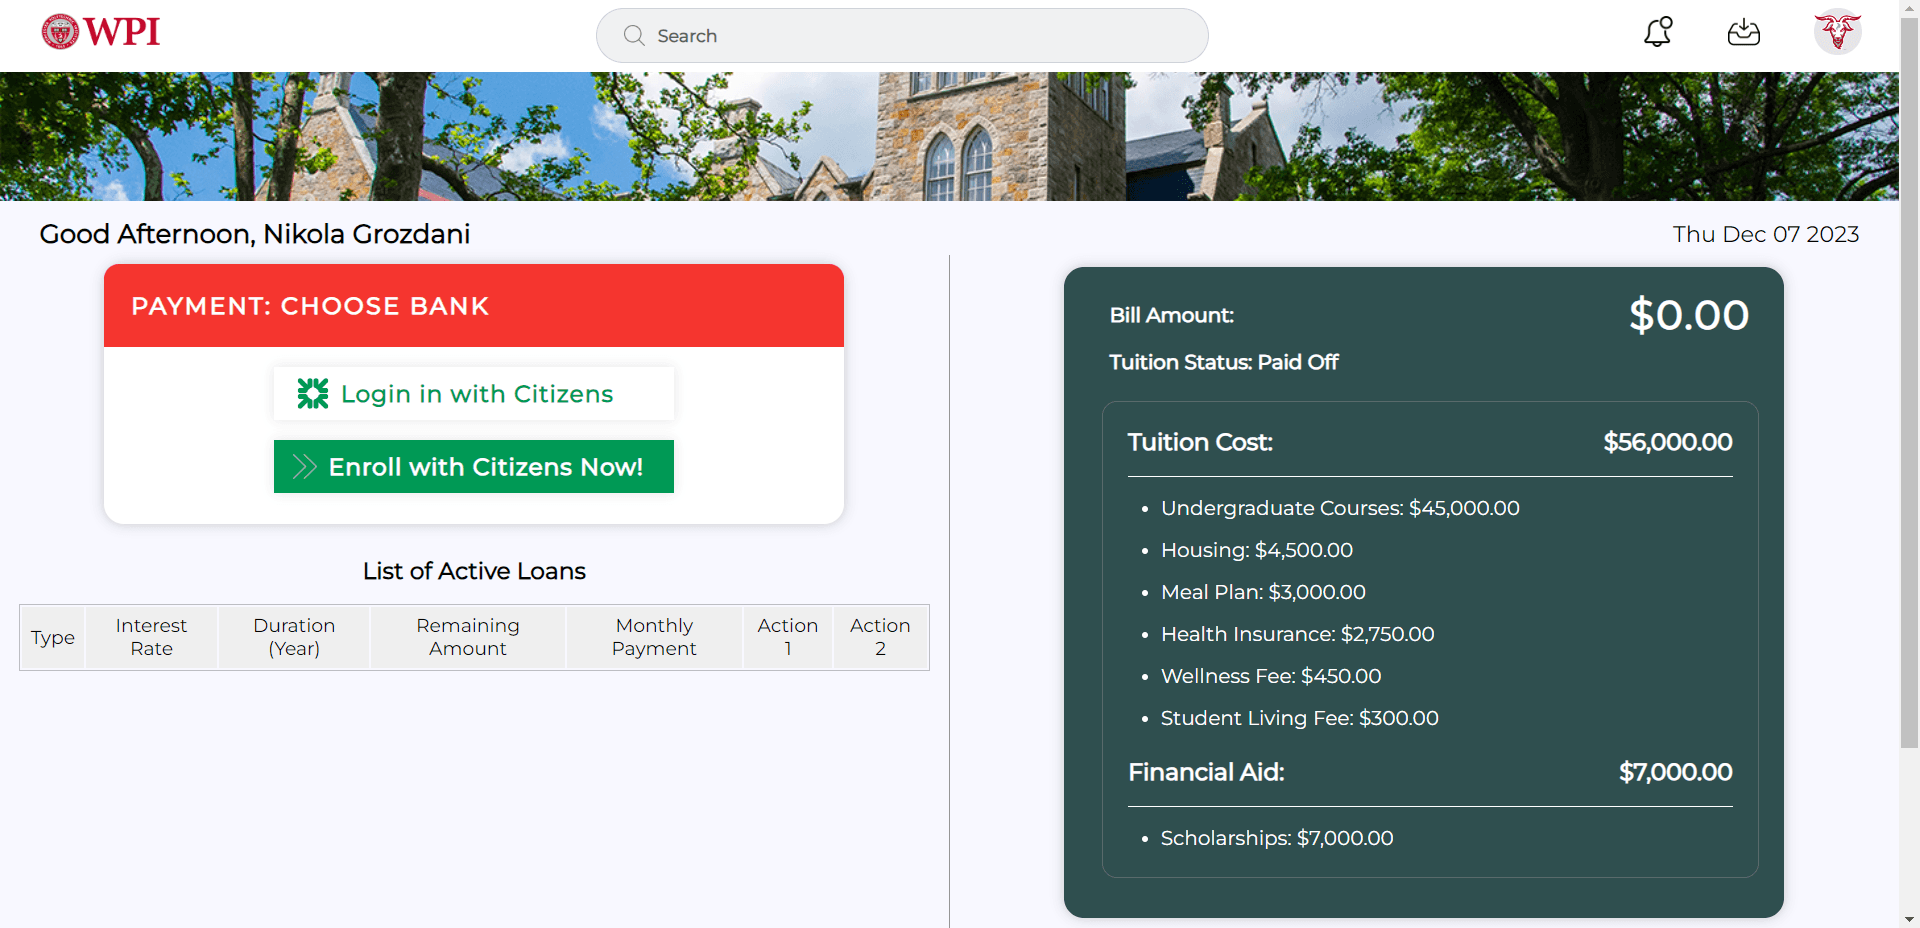Select the Interest Rate column header
1920x928 pixels.
[x=151, y=637]
